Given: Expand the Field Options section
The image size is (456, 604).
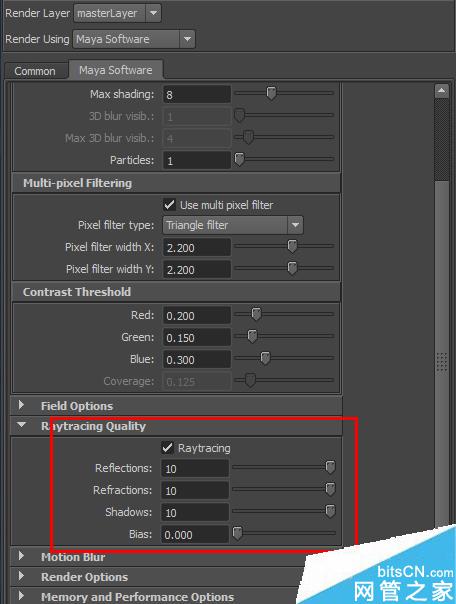Looking at the screenshot, I should pyautogui.click(x=22, y=405).
